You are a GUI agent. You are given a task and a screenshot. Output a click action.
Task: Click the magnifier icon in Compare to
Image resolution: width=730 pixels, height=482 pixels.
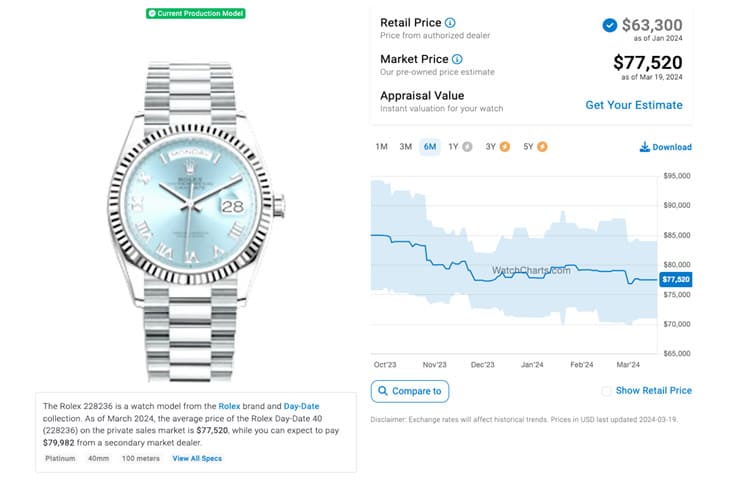pos(383,391)
